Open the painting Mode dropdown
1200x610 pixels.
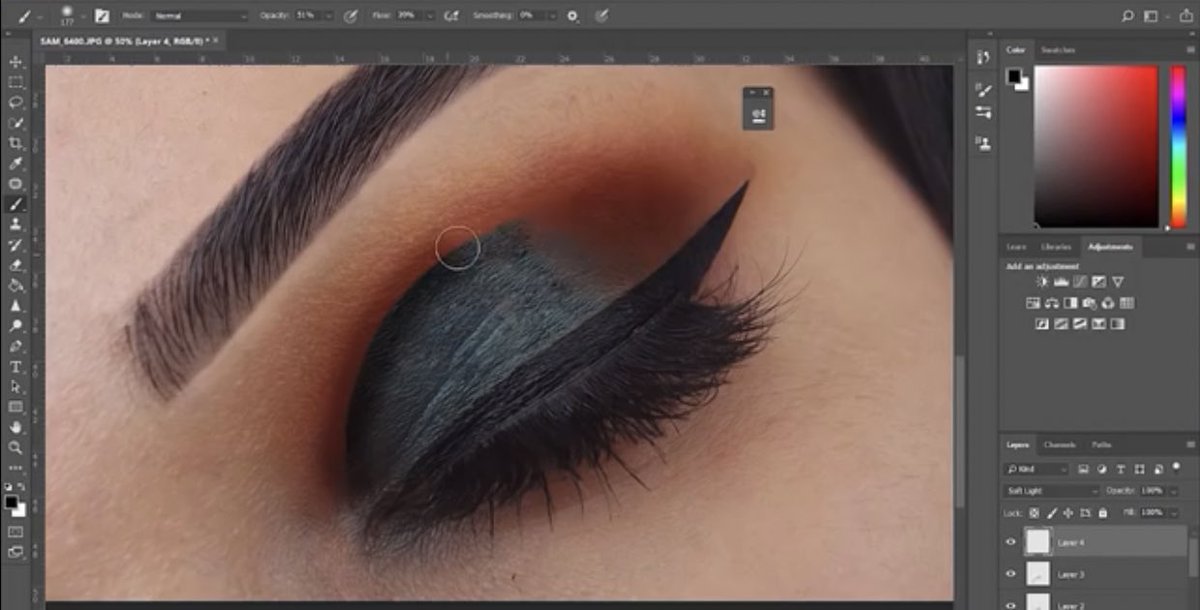[x=199, y=16]
